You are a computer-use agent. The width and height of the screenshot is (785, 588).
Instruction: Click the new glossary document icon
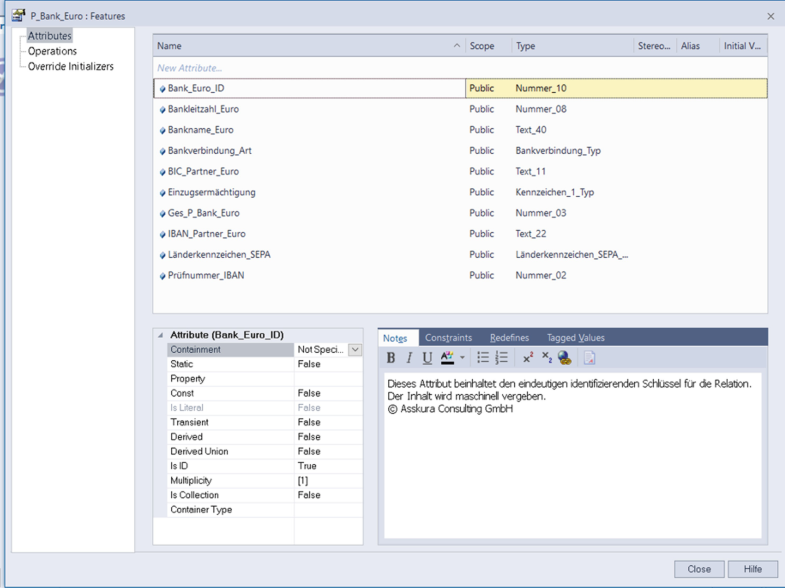click(590, 358)
